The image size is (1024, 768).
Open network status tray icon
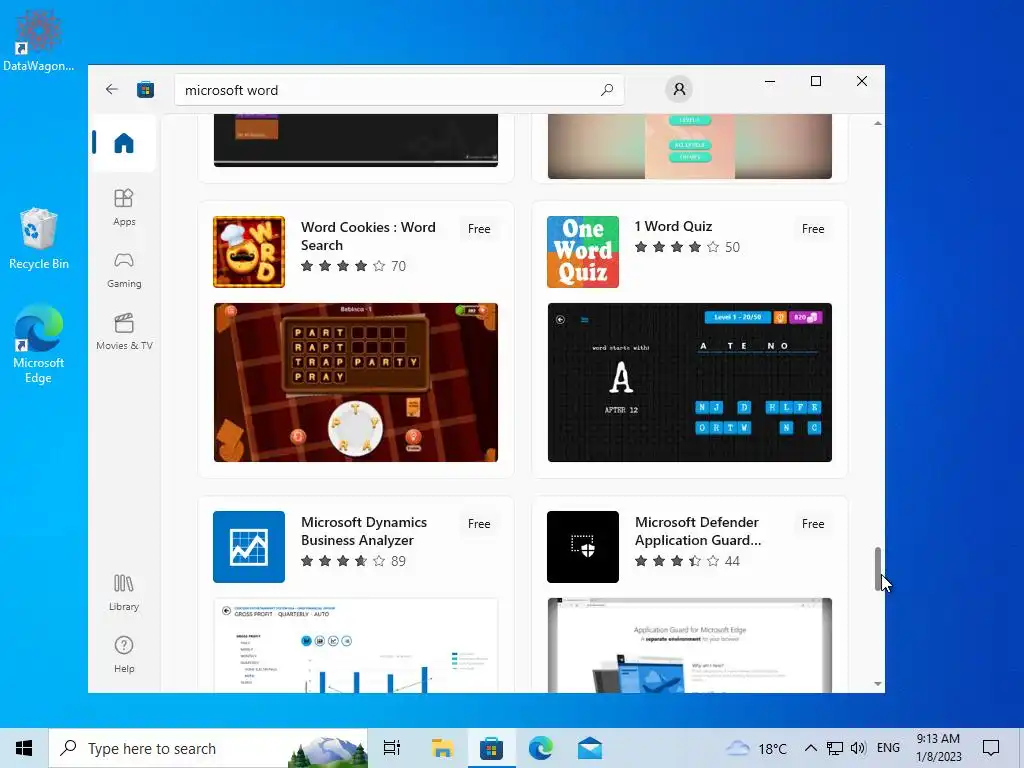[835, 748]
